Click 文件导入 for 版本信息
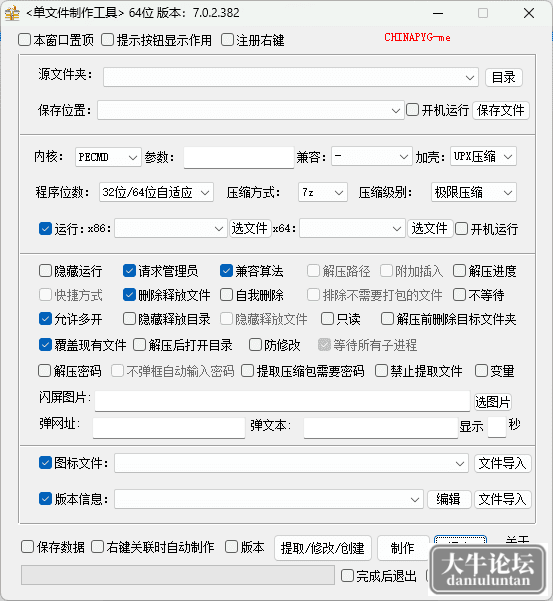This screenshot has height=601, width=553. pos(503,499)
